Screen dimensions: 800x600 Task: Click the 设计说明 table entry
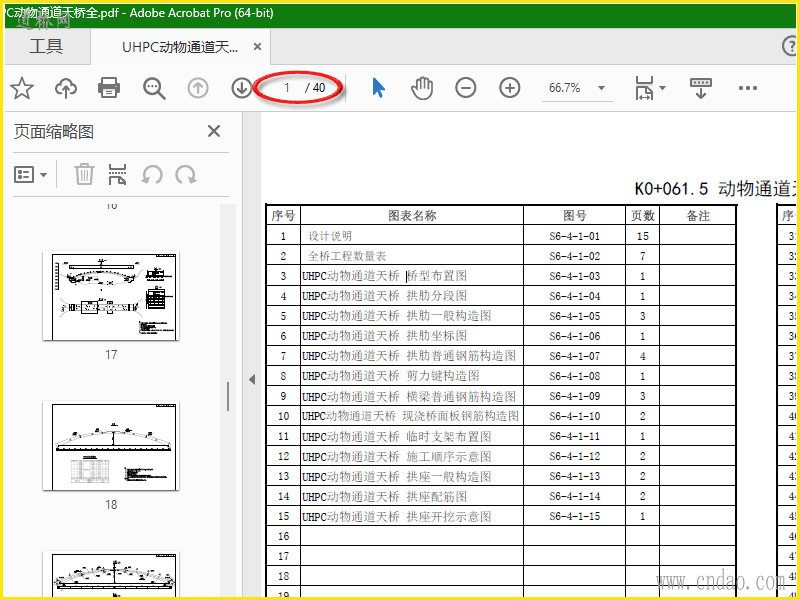coord(330,236)
